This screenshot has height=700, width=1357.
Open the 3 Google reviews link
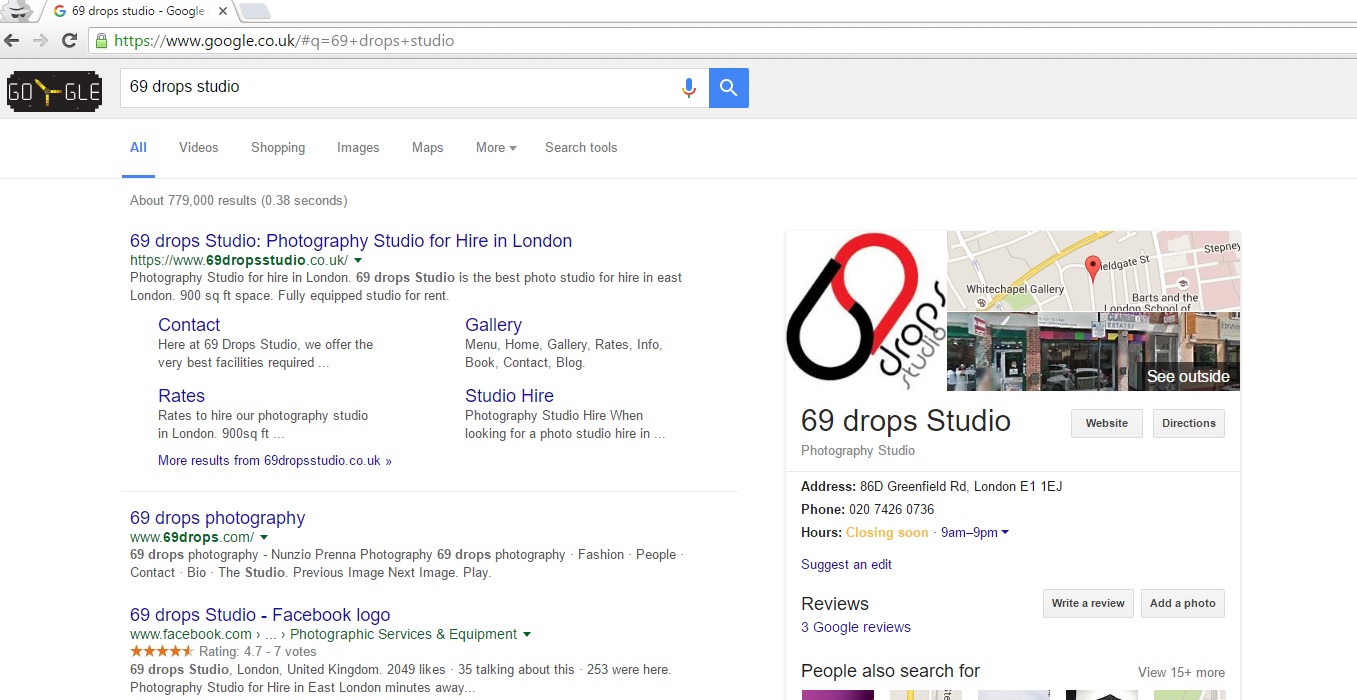tap(856, 627)
